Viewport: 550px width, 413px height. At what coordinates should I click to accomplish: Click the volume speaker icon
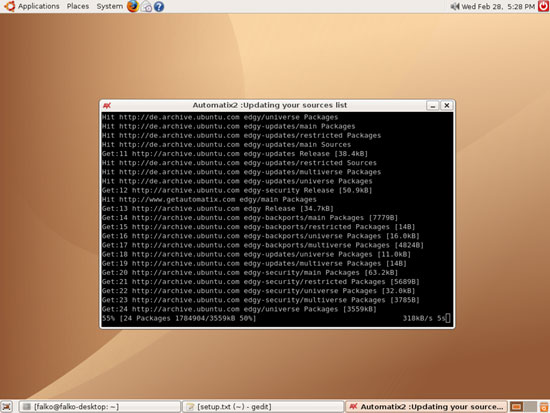pyautogui.click(x=455, y=6)
